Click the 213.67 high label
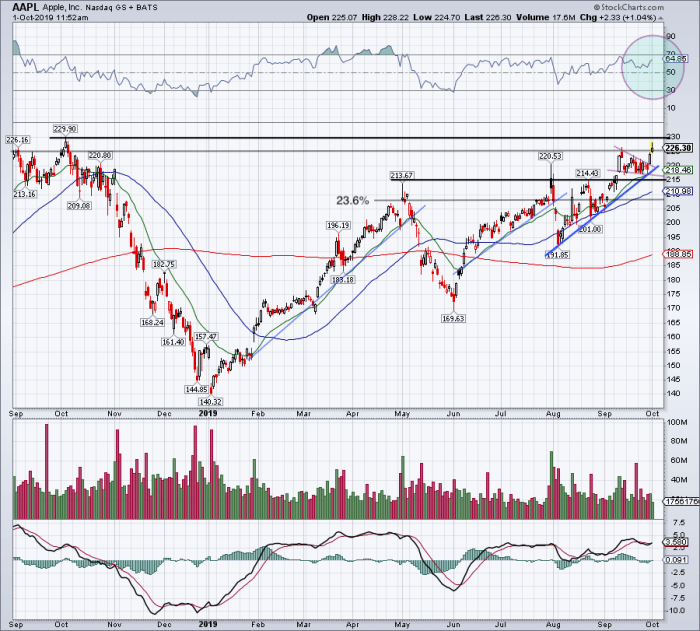Image resolution: width=700 pixels, height=631 pixels. tap(401, 175)
